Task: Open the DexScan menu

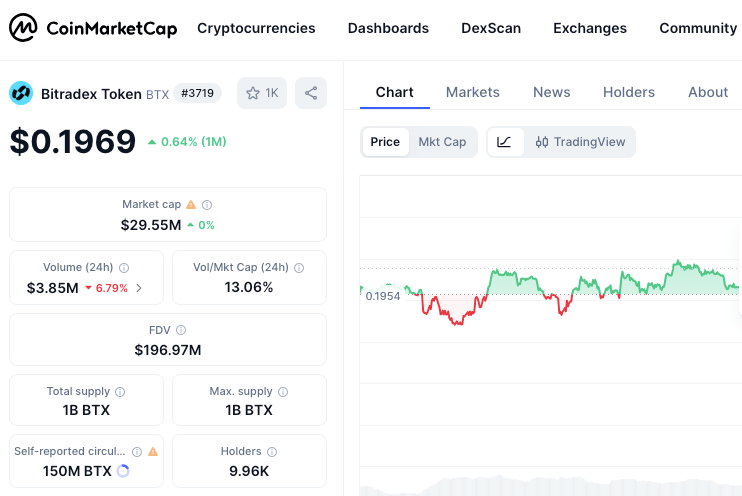Action: tap(491, 28)
